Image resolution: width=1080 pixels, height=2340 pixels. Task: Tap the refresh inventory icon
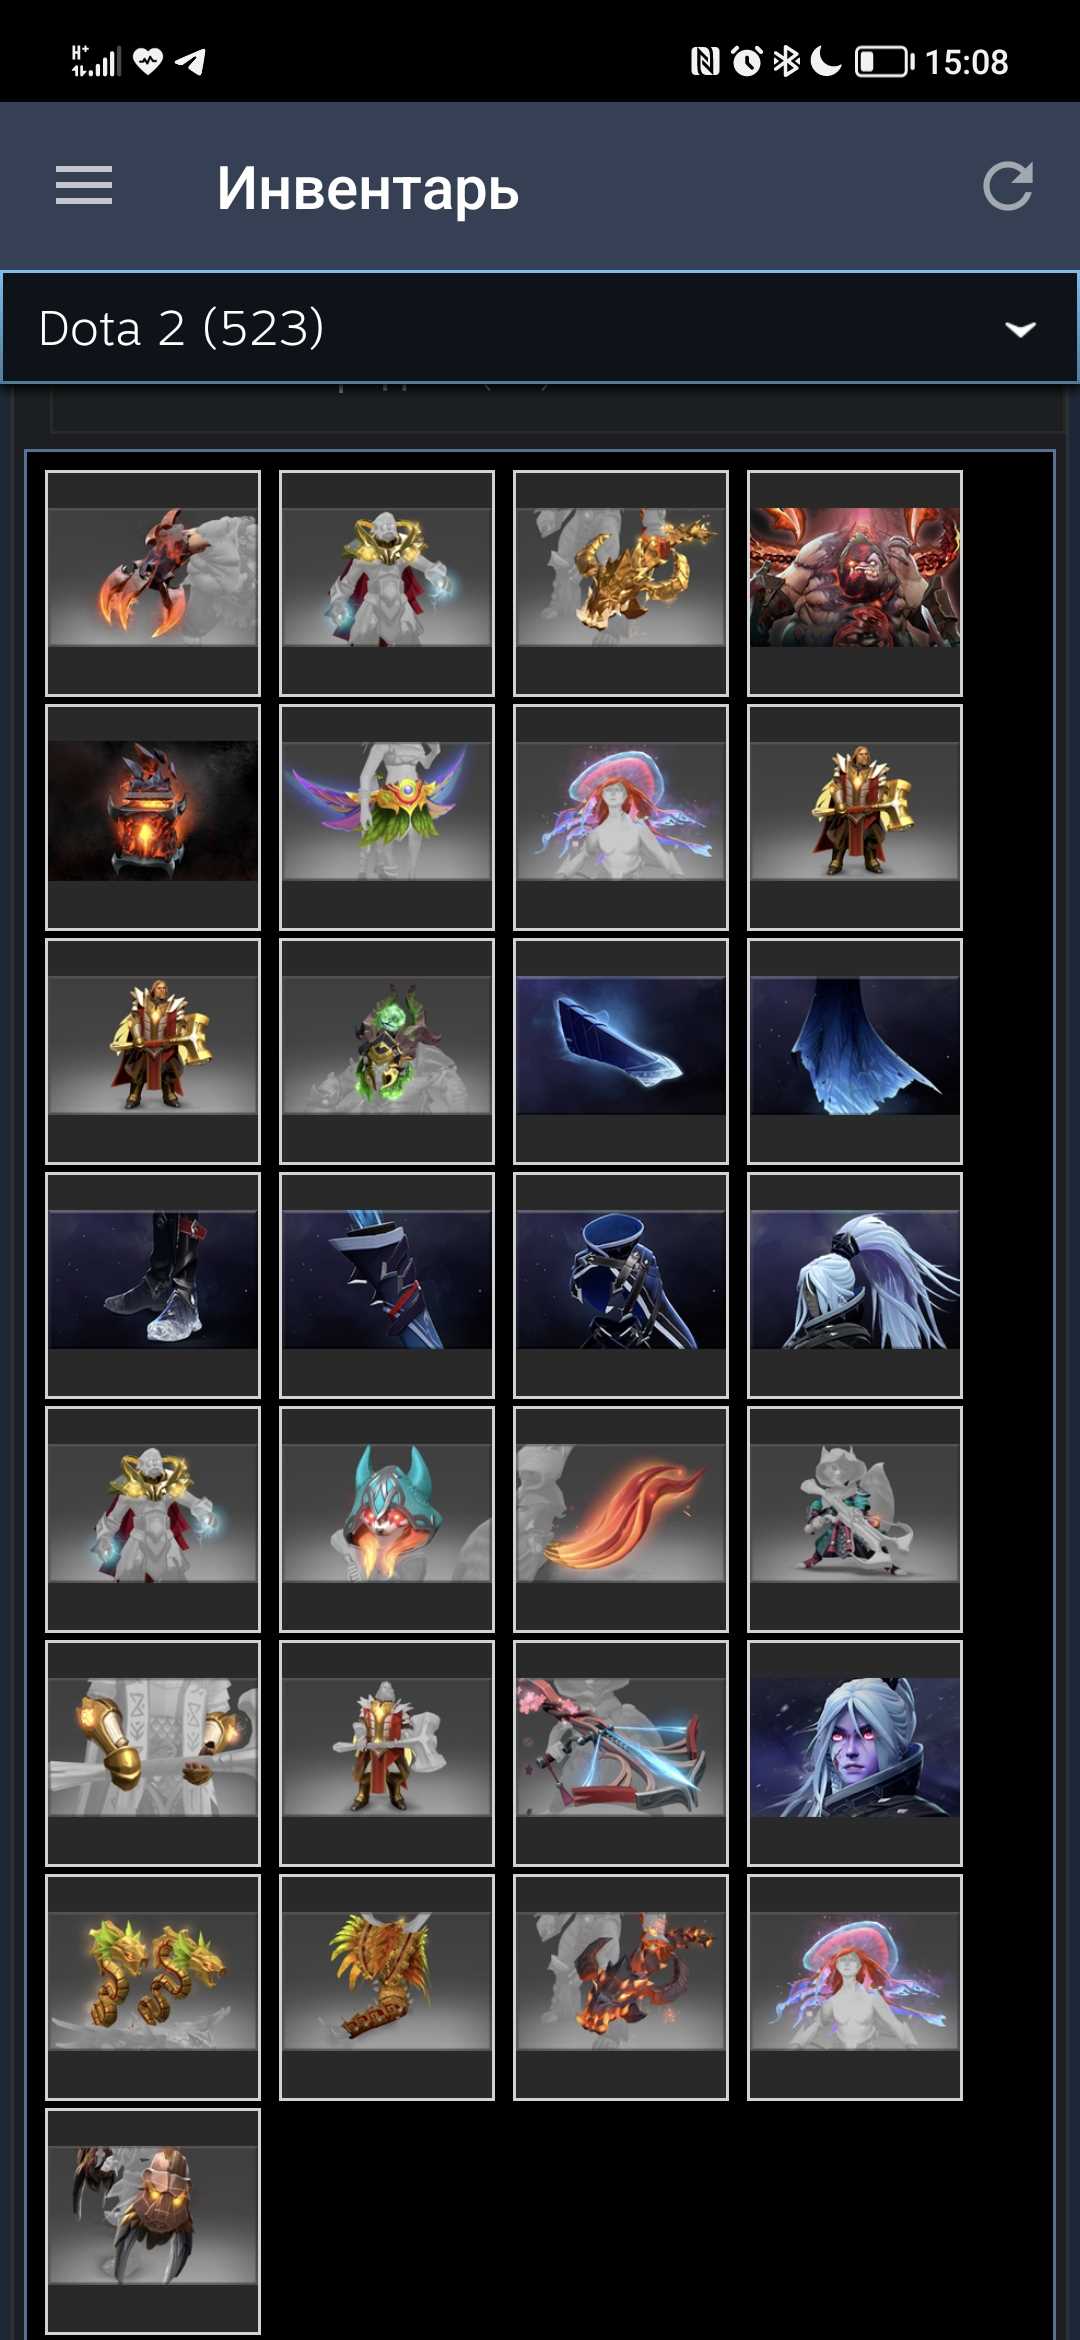click(x=1007, y=186)
